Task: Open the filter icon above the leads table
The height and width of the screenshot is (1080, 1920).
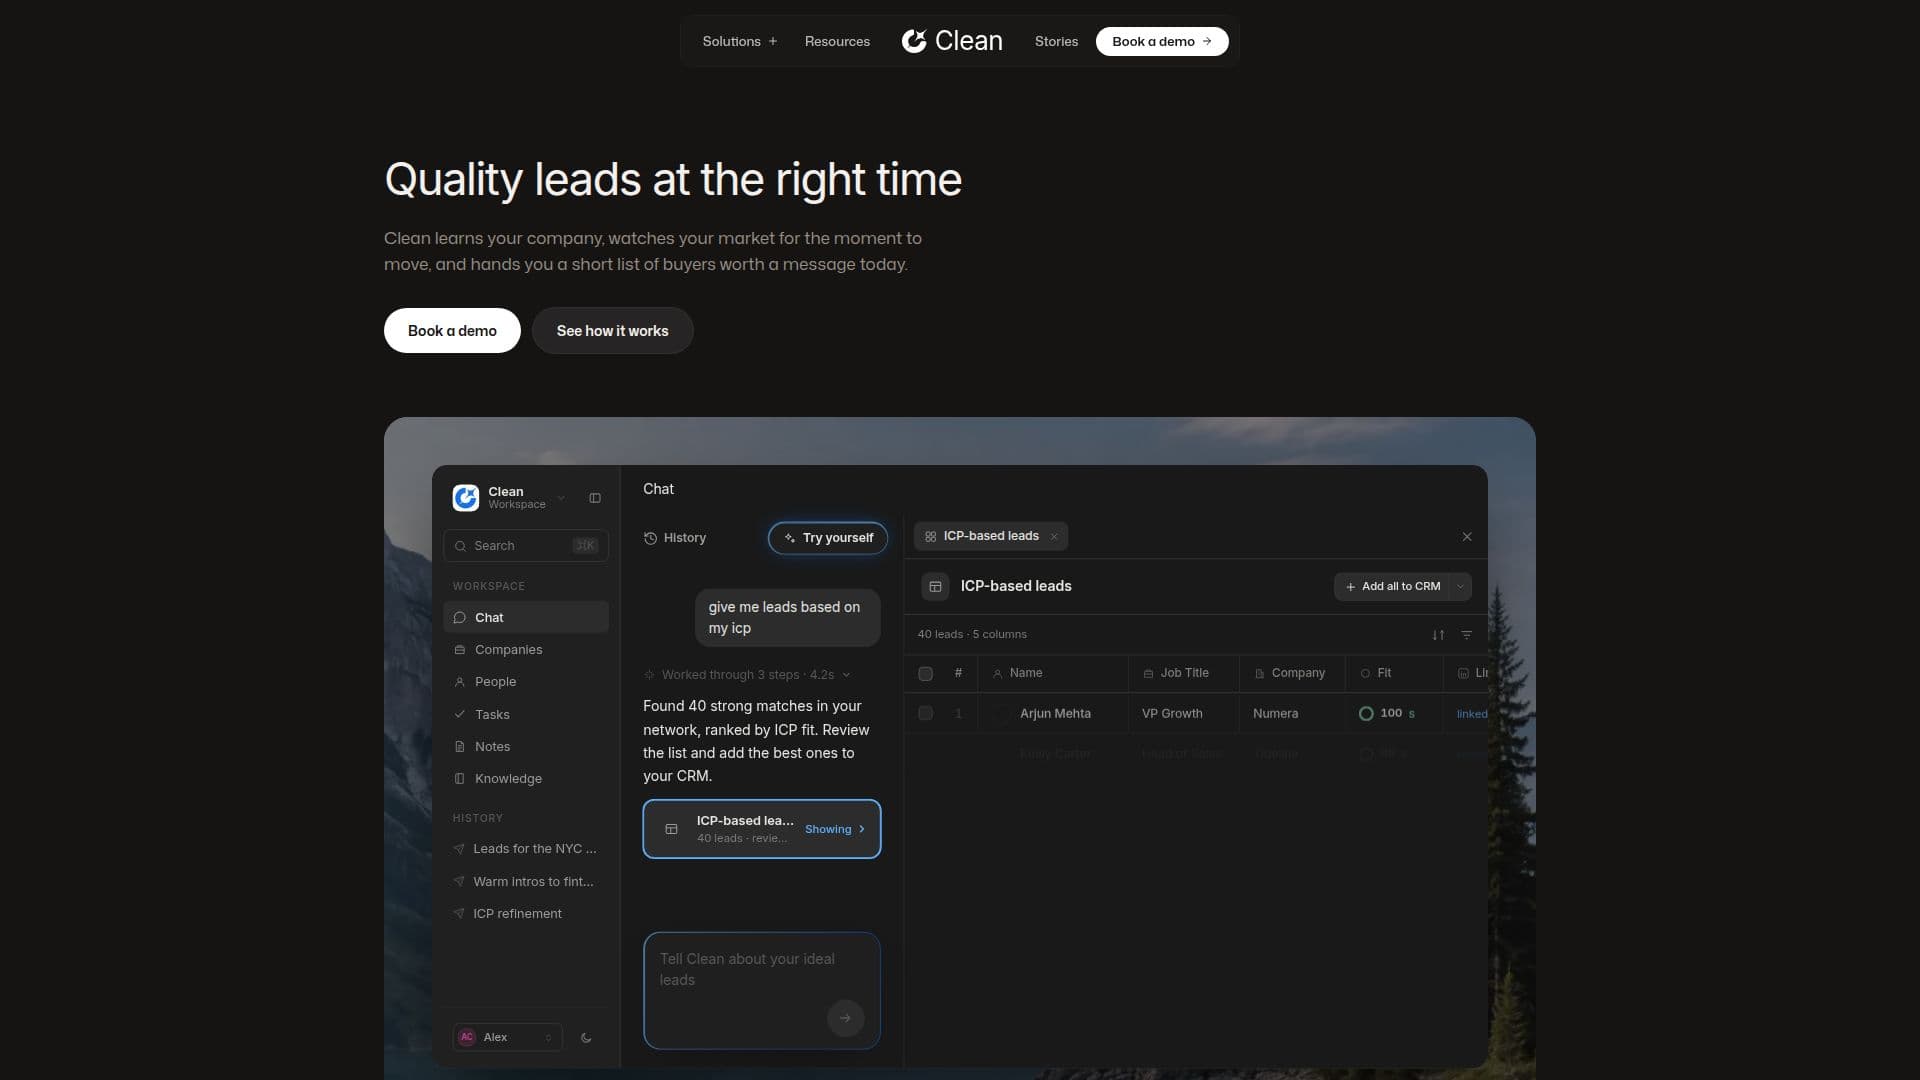Action: pyautogui.click(x=1467, y=635)
